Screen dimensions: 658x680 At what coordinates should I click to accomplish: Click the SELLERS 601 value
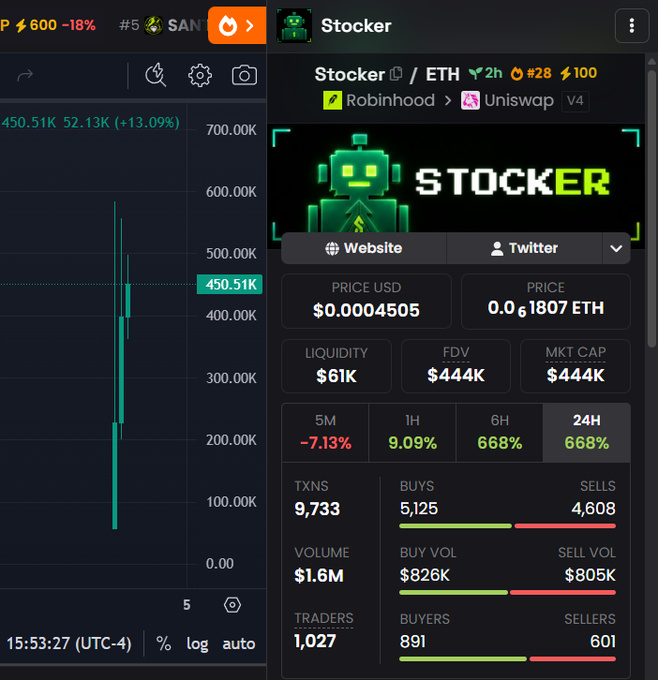[x=603, y=641]
